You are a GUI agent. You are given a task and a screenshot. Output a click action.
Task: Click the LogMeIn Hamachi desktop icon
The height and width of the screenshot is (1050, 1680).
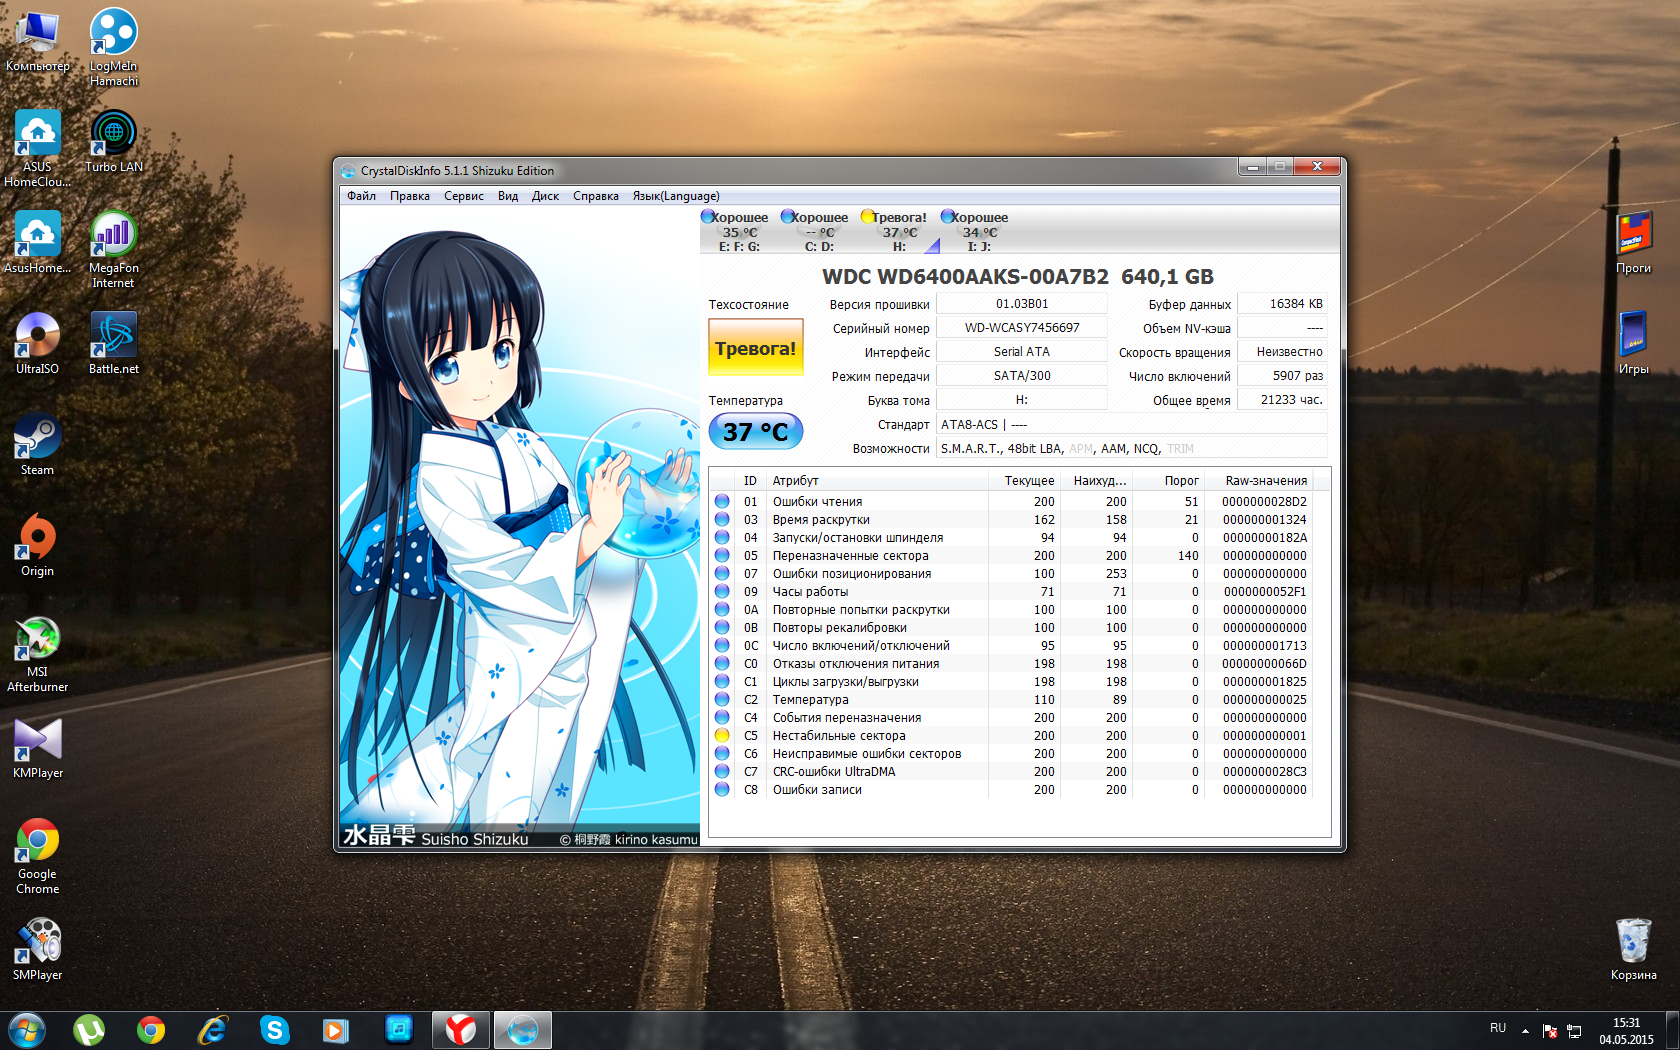click(x=114, y=48)
